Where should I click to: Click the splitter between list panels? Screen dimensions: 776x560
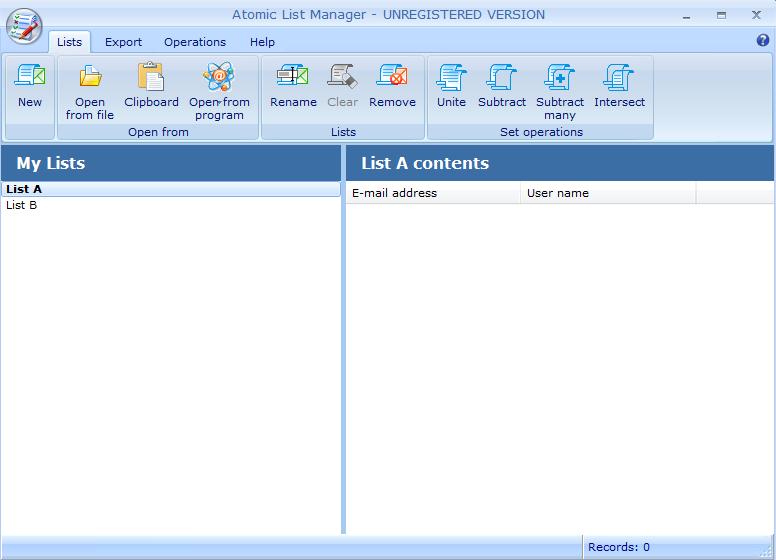coord(343,339)
